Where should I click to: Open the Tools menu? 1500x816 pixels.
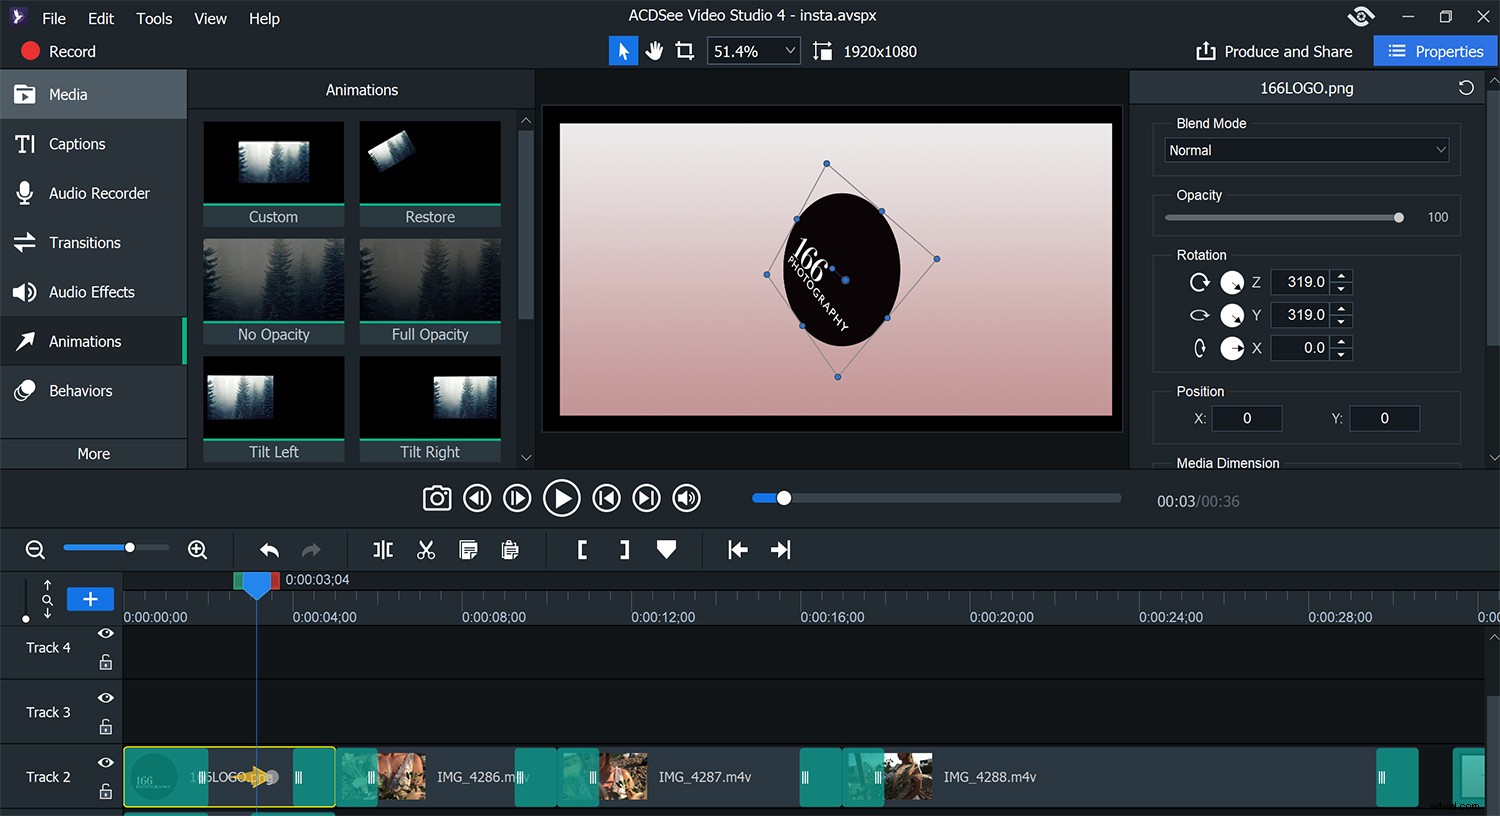153,18
